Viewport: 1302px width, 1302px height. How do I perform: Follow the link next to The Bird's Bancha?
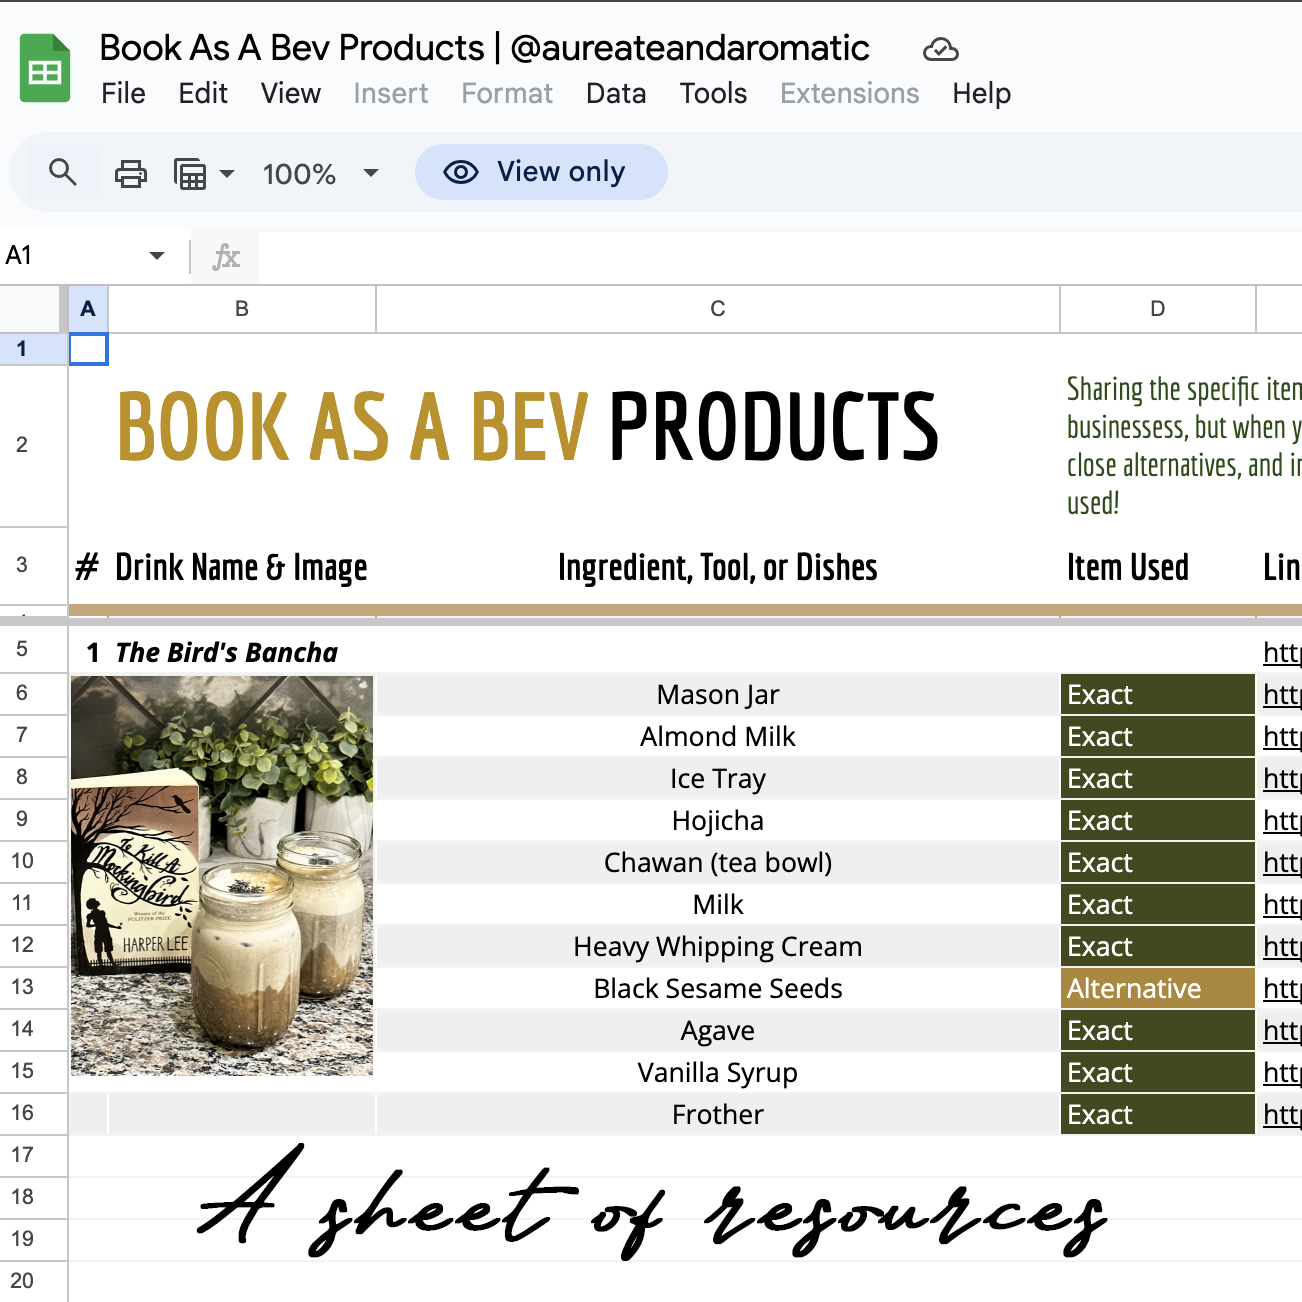[1283, 652]
